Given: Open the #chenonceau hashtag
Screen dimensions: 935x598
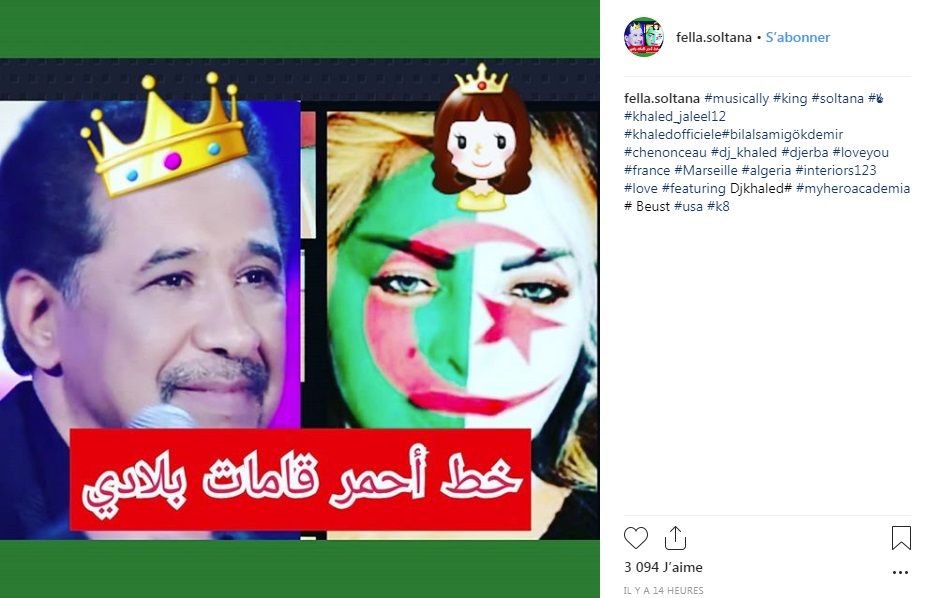Looking at the screenshot, I should 665,152.
